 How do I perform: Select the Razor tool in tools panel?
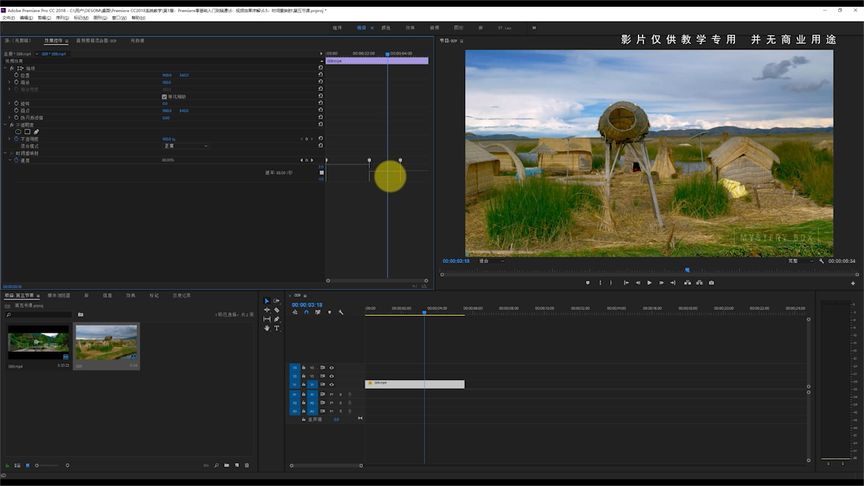coord(277,310)
